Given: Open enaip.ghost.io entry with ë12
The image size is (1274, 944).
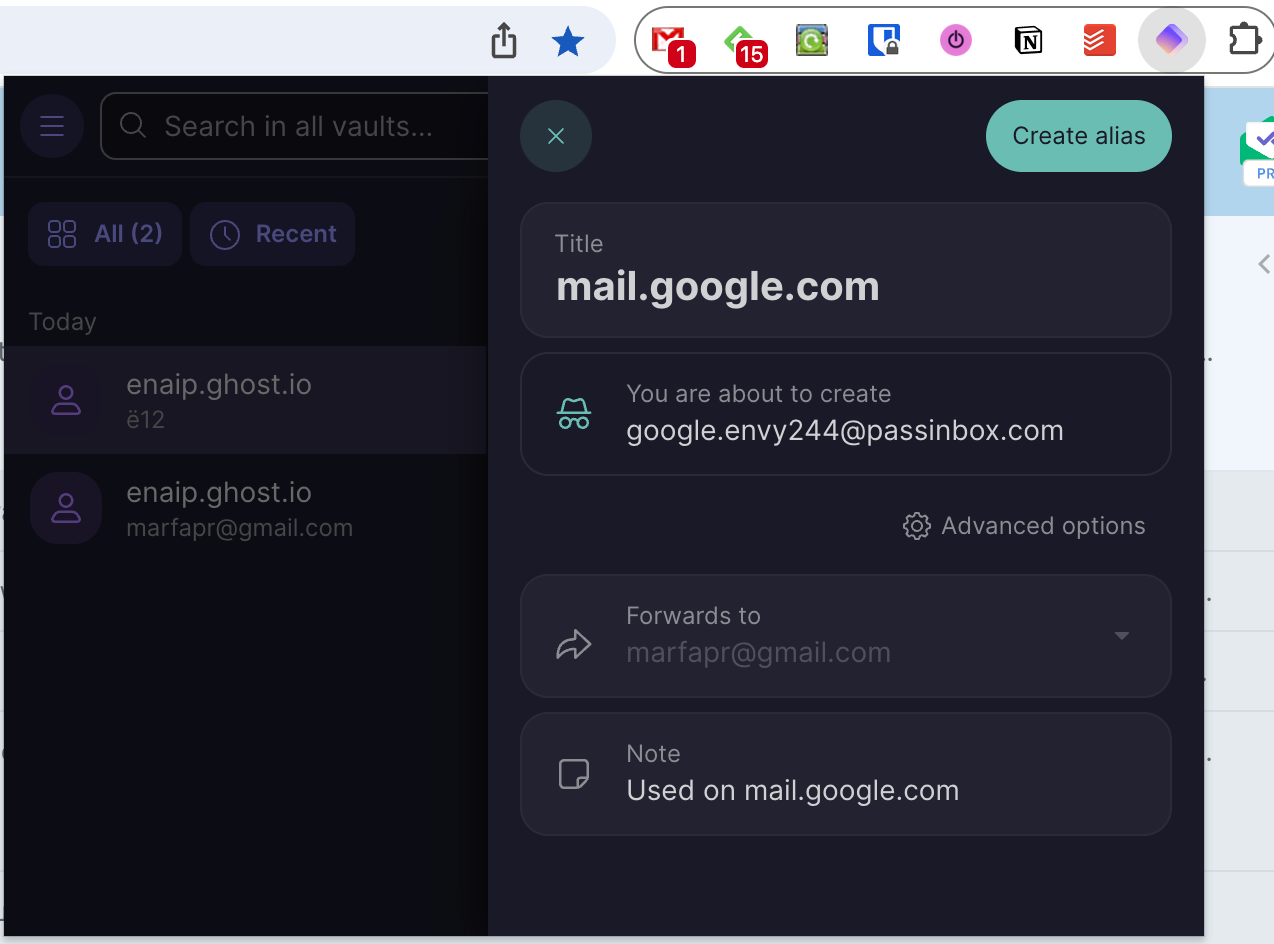Looking at the screenshot, I should [245, 400].
